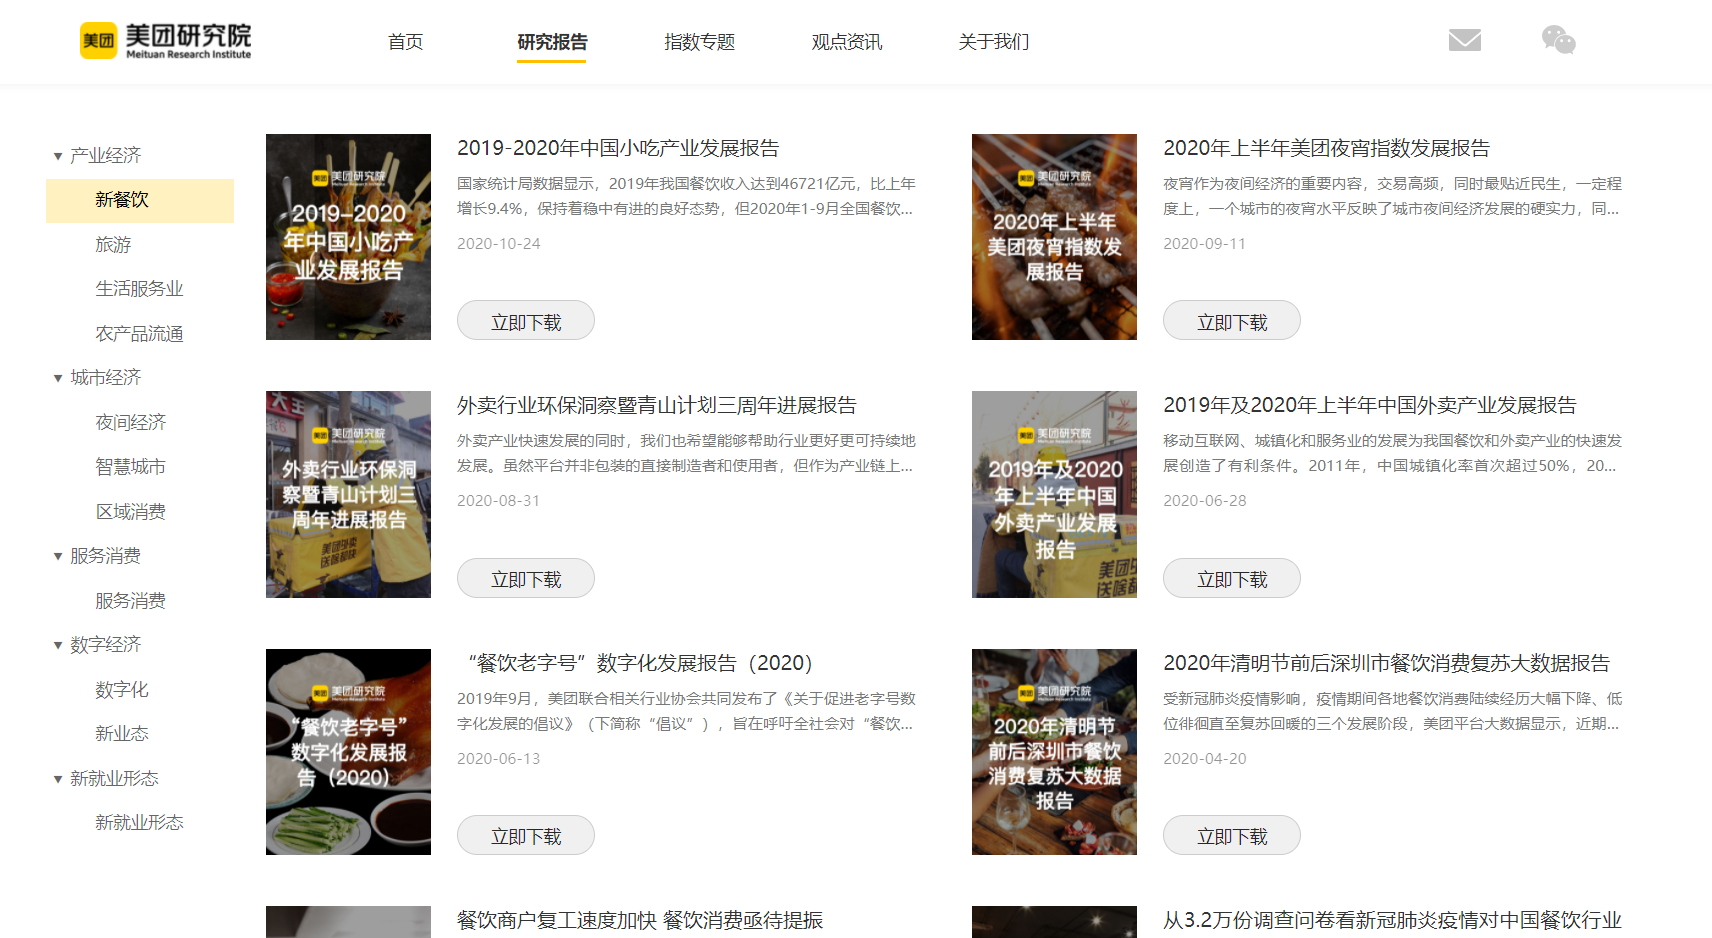Click the date 2020-09-11
1712x938 pixels.
(x=1205, y=244)
